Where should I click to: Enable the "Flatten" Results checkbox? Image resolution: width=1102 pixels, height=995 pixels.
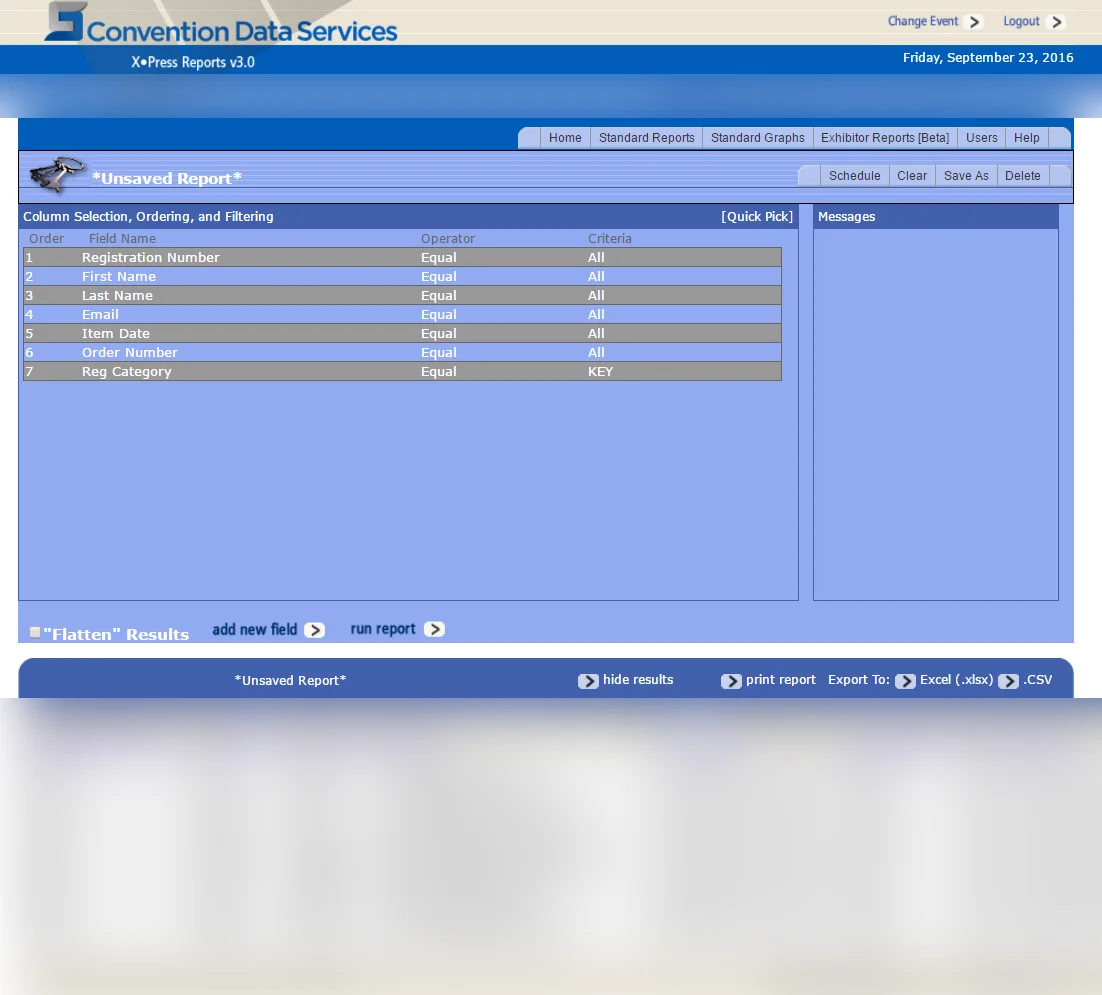pos(34,632)
